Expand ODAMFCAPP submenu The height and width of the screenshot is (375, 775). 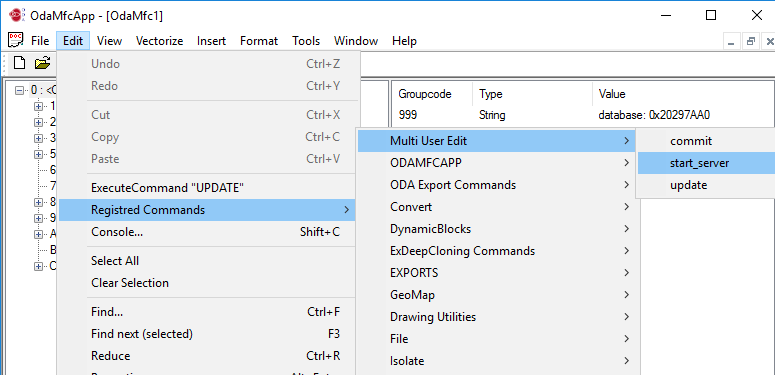(x=498, y=163)
